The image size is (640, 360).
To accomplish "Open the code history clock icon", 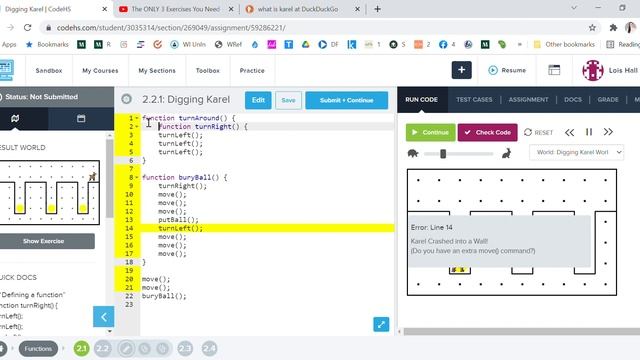I will pyautogui.click(x=127, y=99).
